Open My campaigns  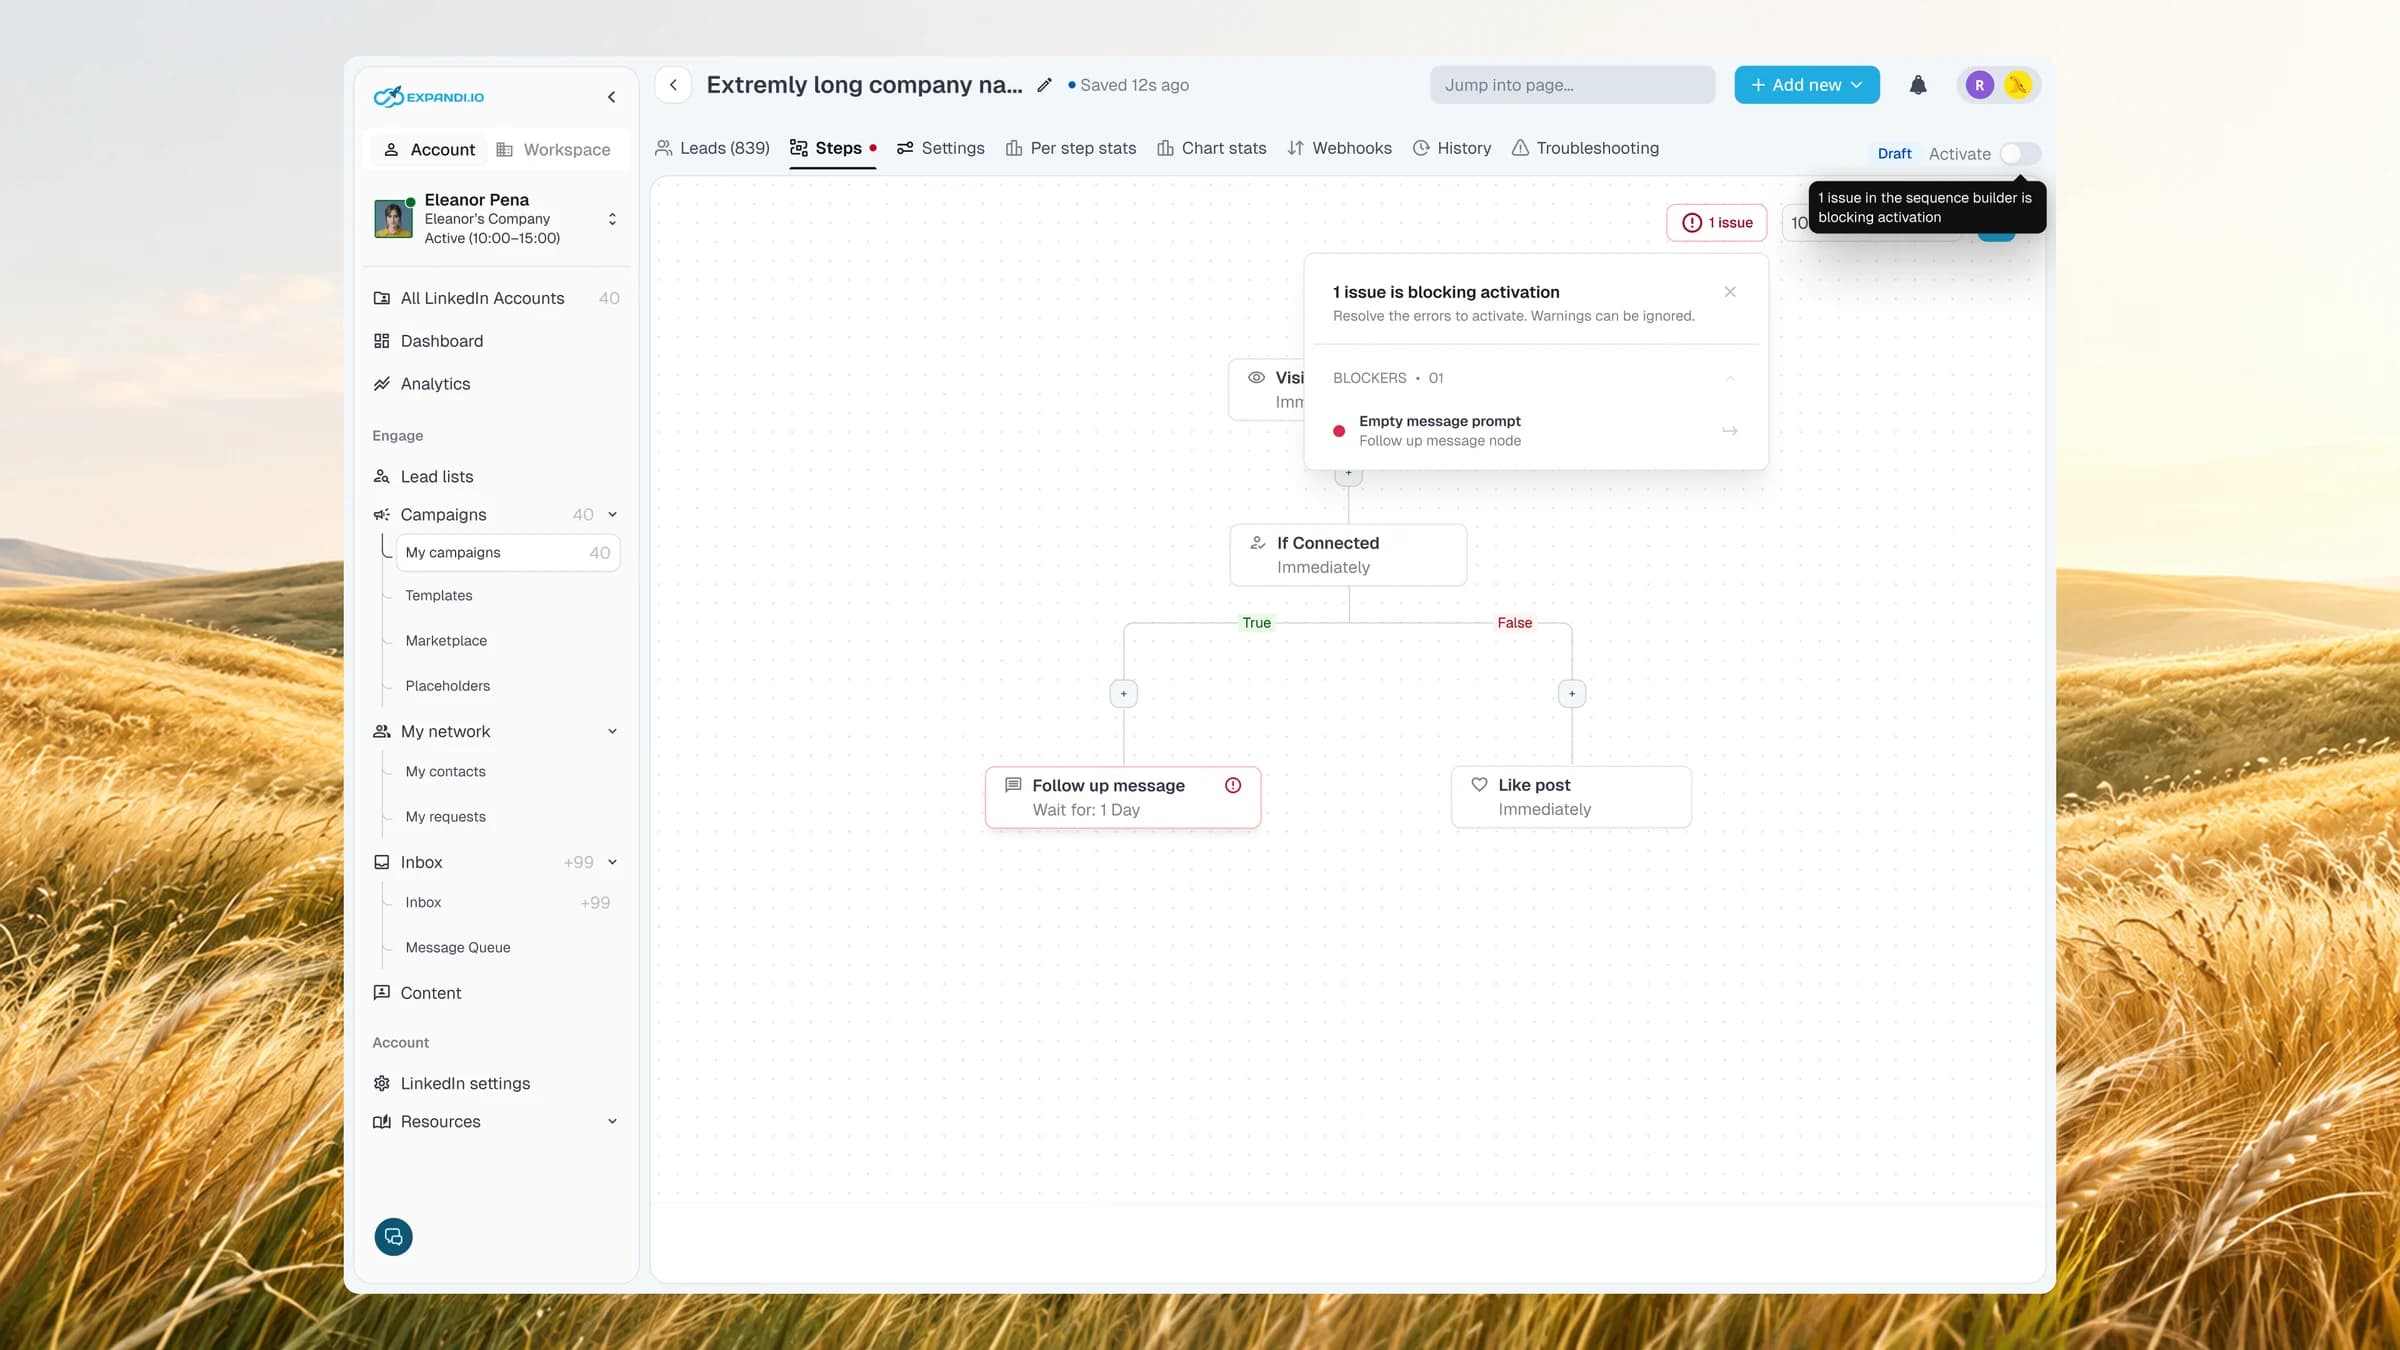pyautogui.click(x=508, y=553)
